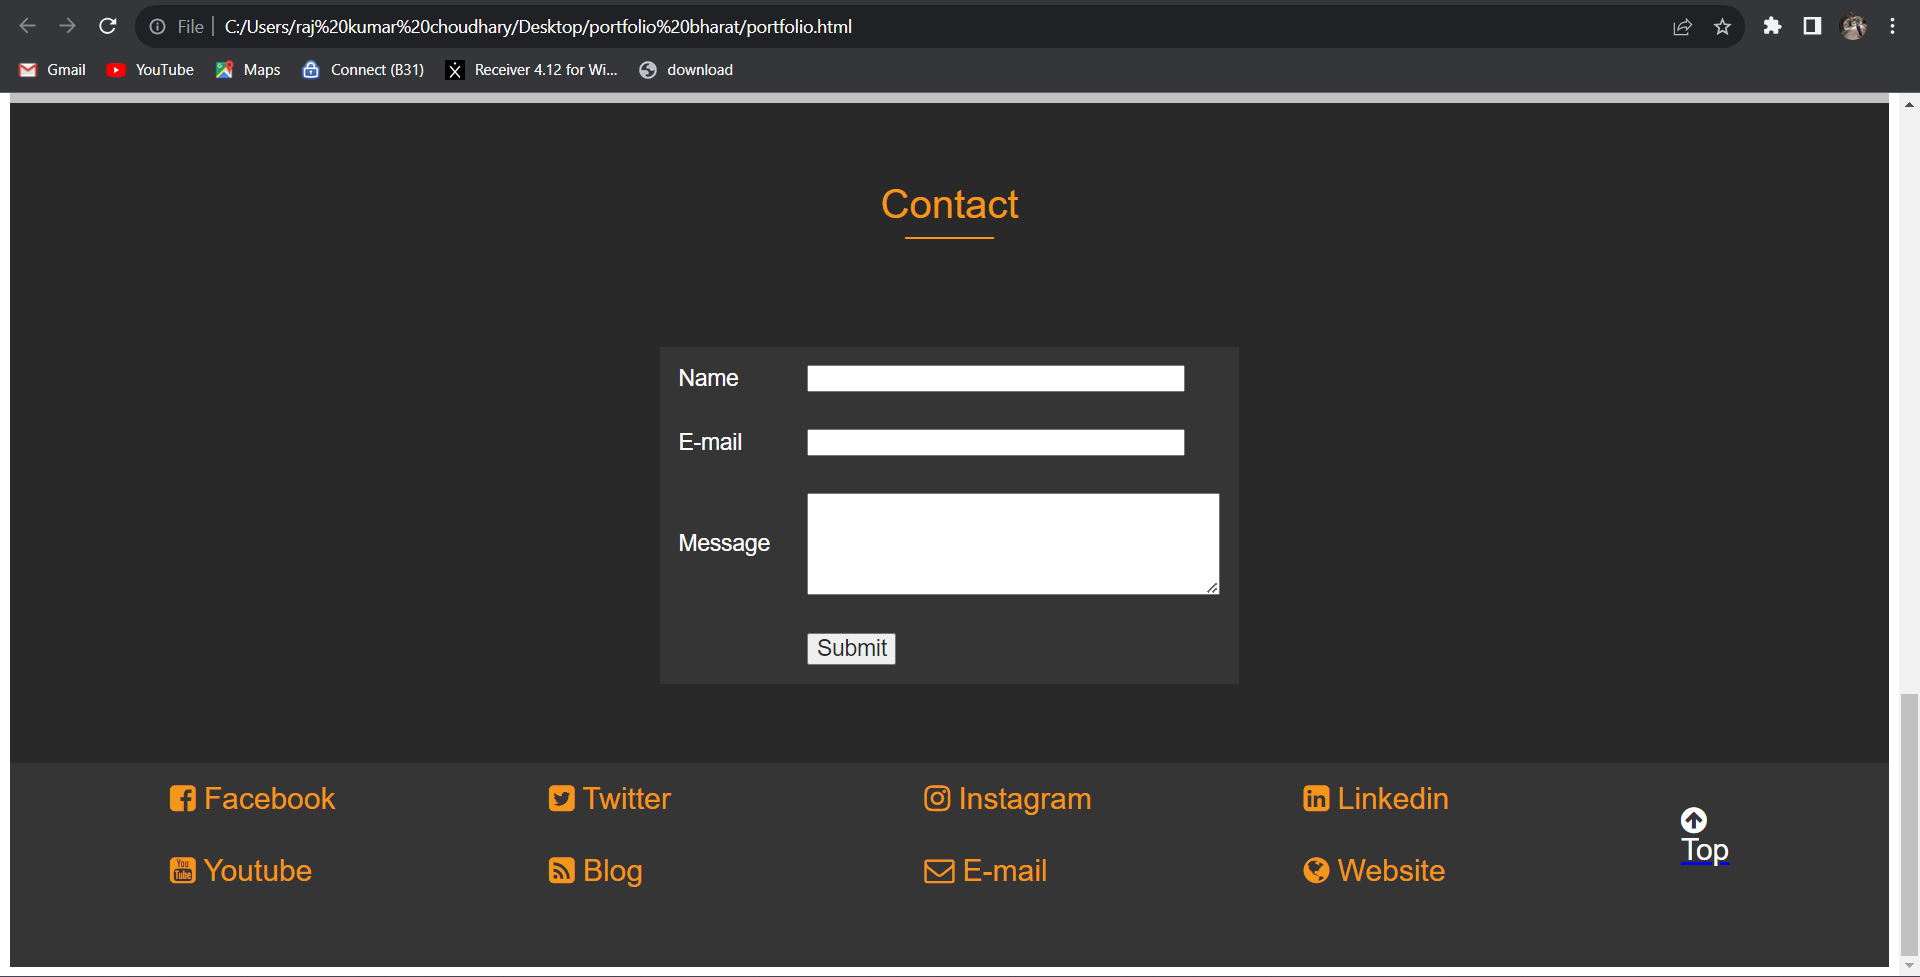Click inside the Message textarea
The width and height of the screenshot is (1920, 977).
point(1012,543)
